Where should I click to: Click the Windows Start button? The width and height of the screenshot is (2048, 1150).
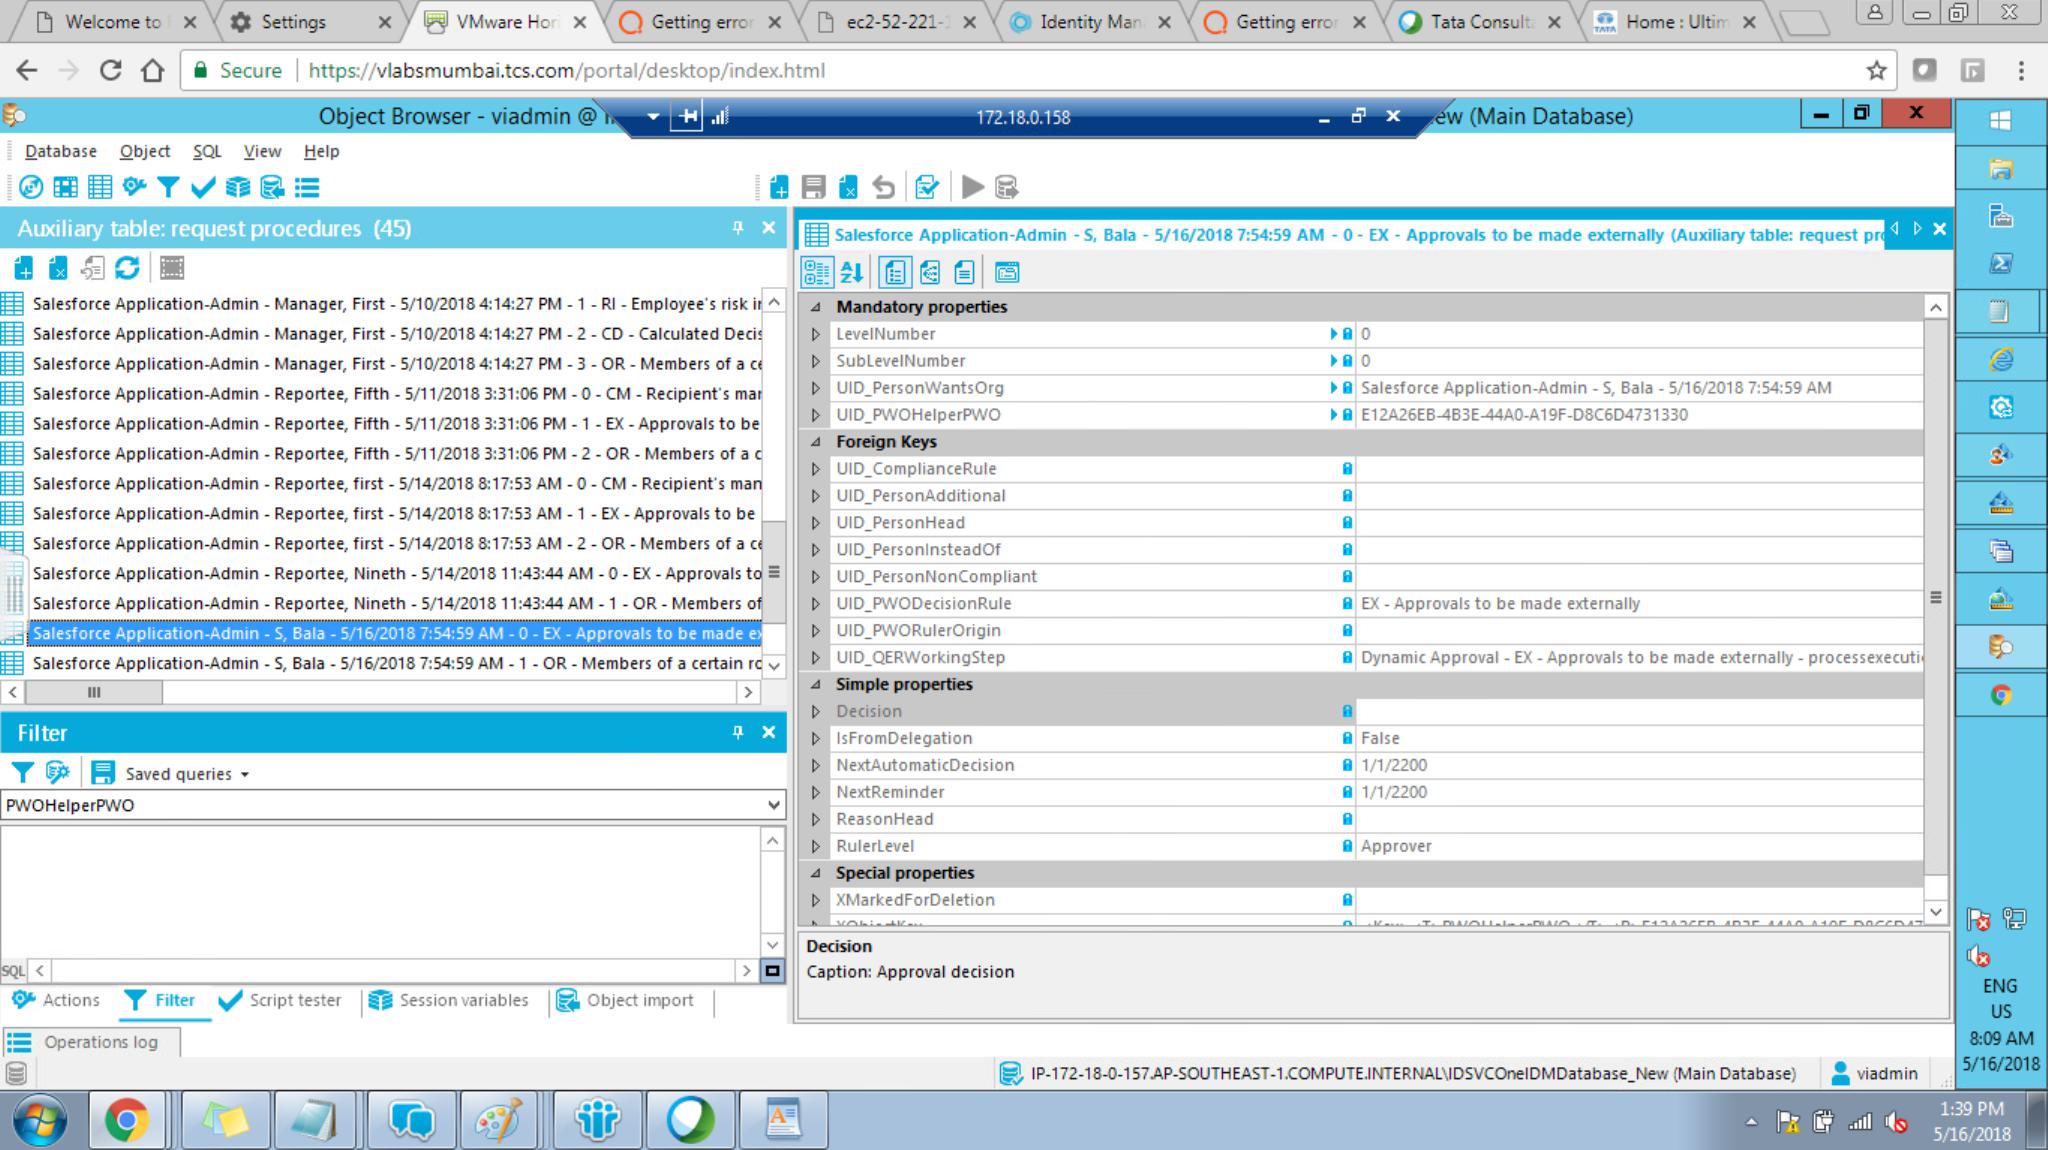coord(38,1120)
